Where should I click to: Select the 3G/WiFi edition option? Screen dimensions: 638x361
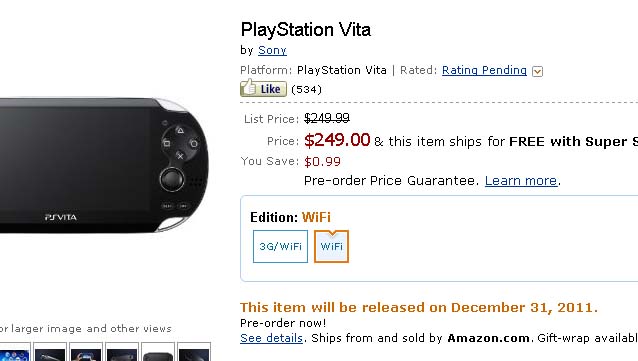pyautogui.click(x=280, y=246)
